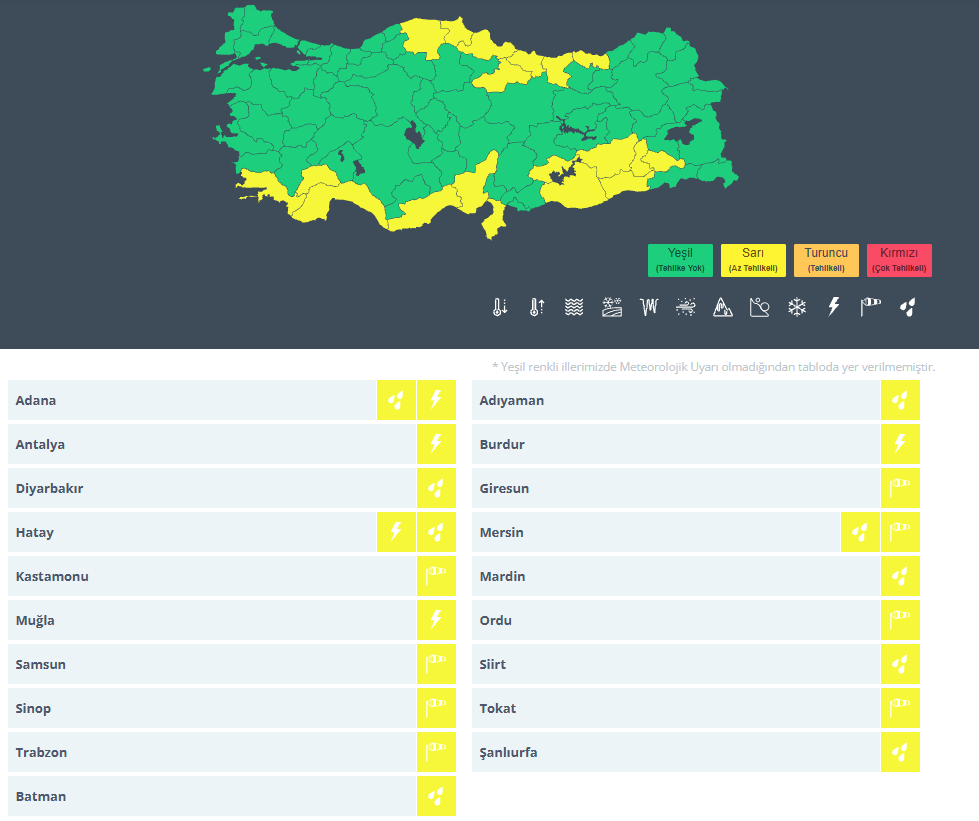Viewport: 979px width, 821px height.
Task: Select the lightning bolt icon in legend row
Action: tap(833, 307)
